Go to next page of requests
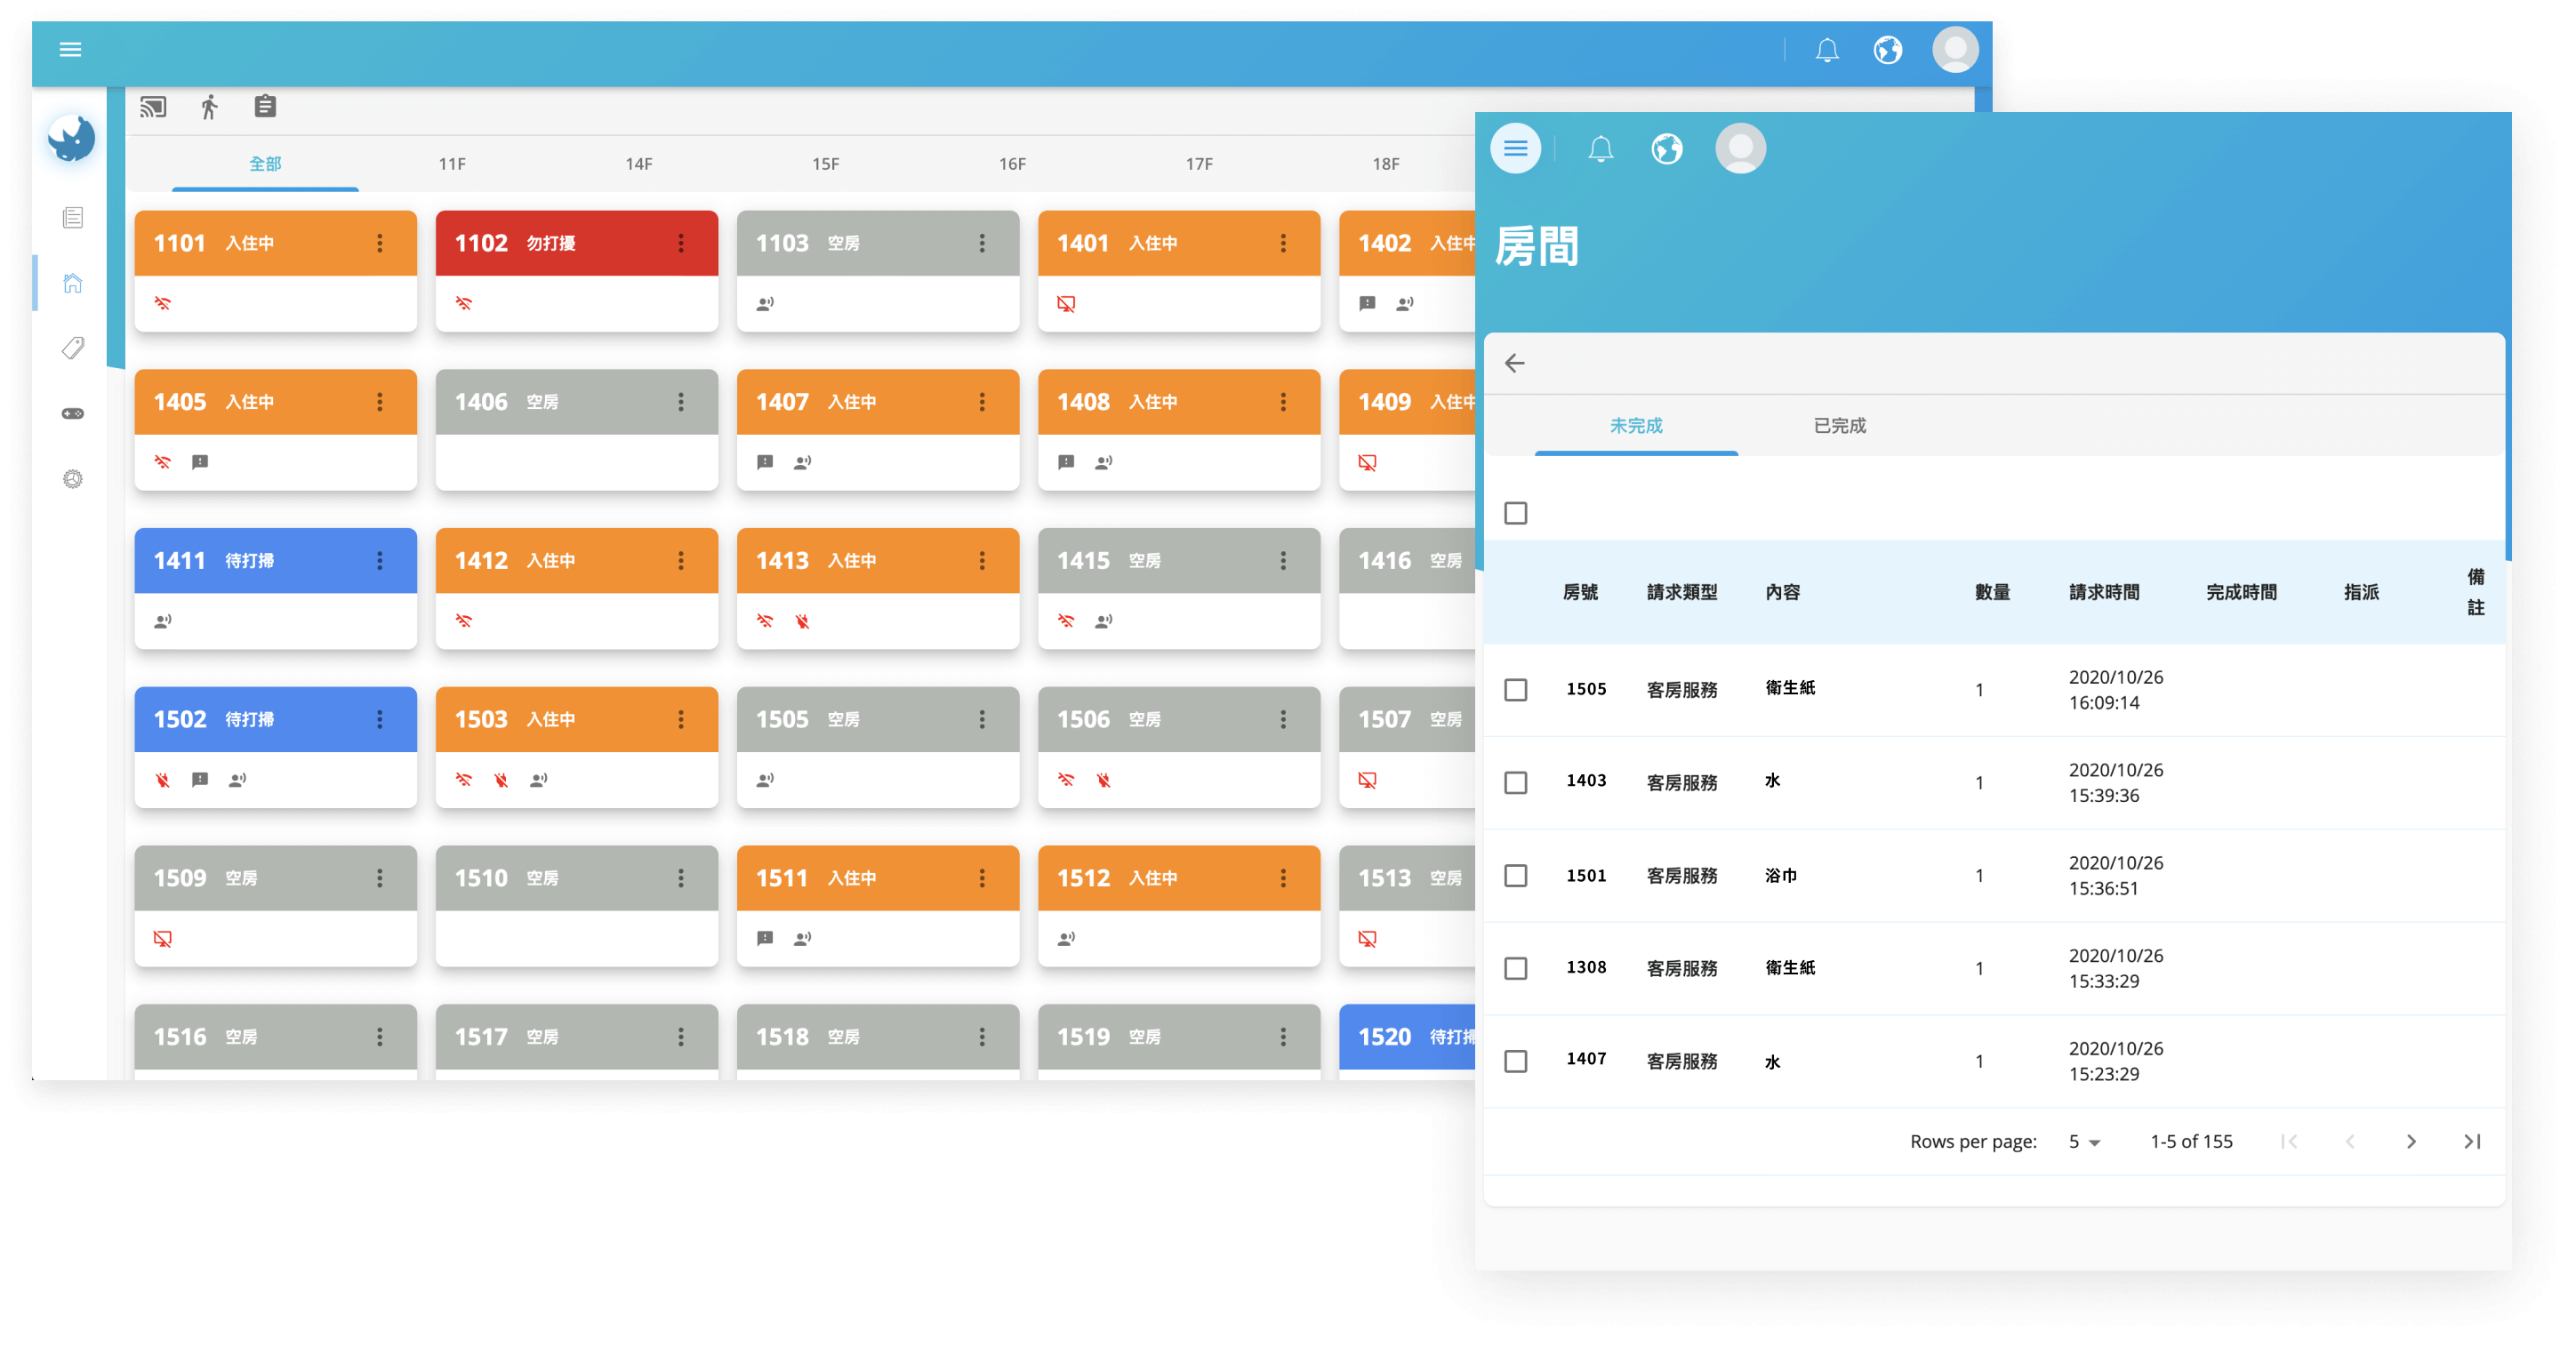Image resolution: width=2576 pixels, height=1346 pixels. [2410, 1141]
